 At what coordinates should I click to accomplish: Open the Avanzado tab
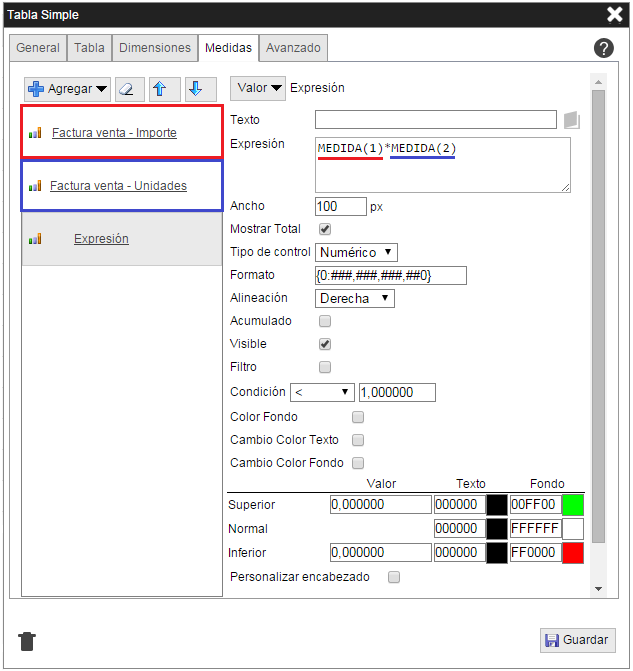click(293, 48)
